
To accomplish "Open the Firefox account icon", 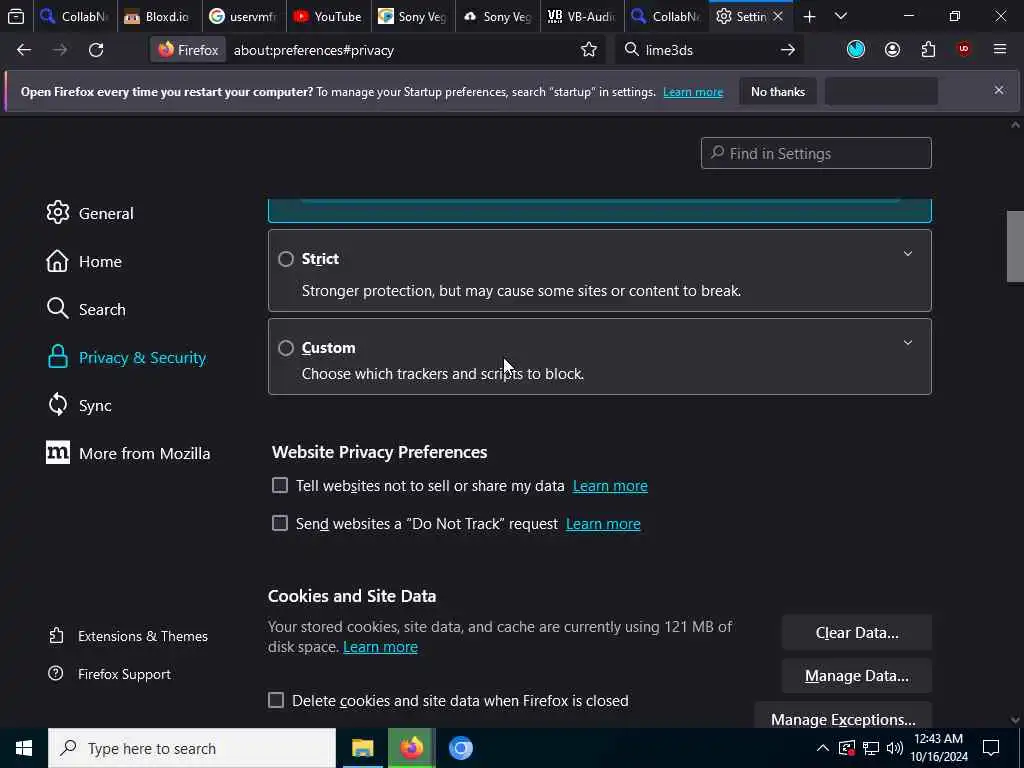I will (892, 50).
